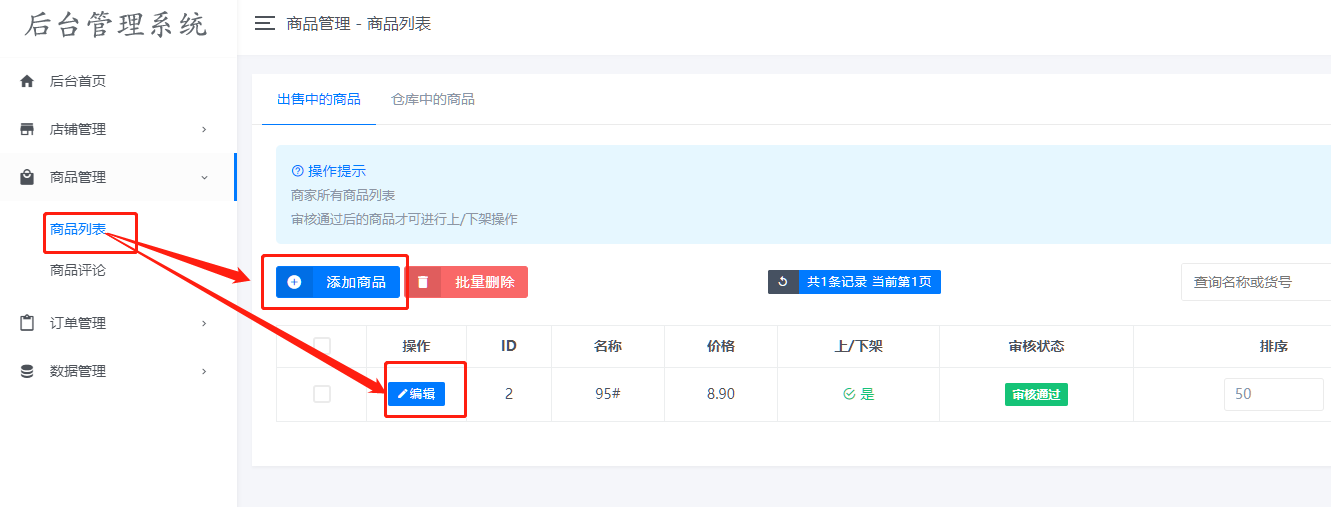Open the 订单管理 sidebar menu
1331x507 pixels.
click(x=118, y=323)
